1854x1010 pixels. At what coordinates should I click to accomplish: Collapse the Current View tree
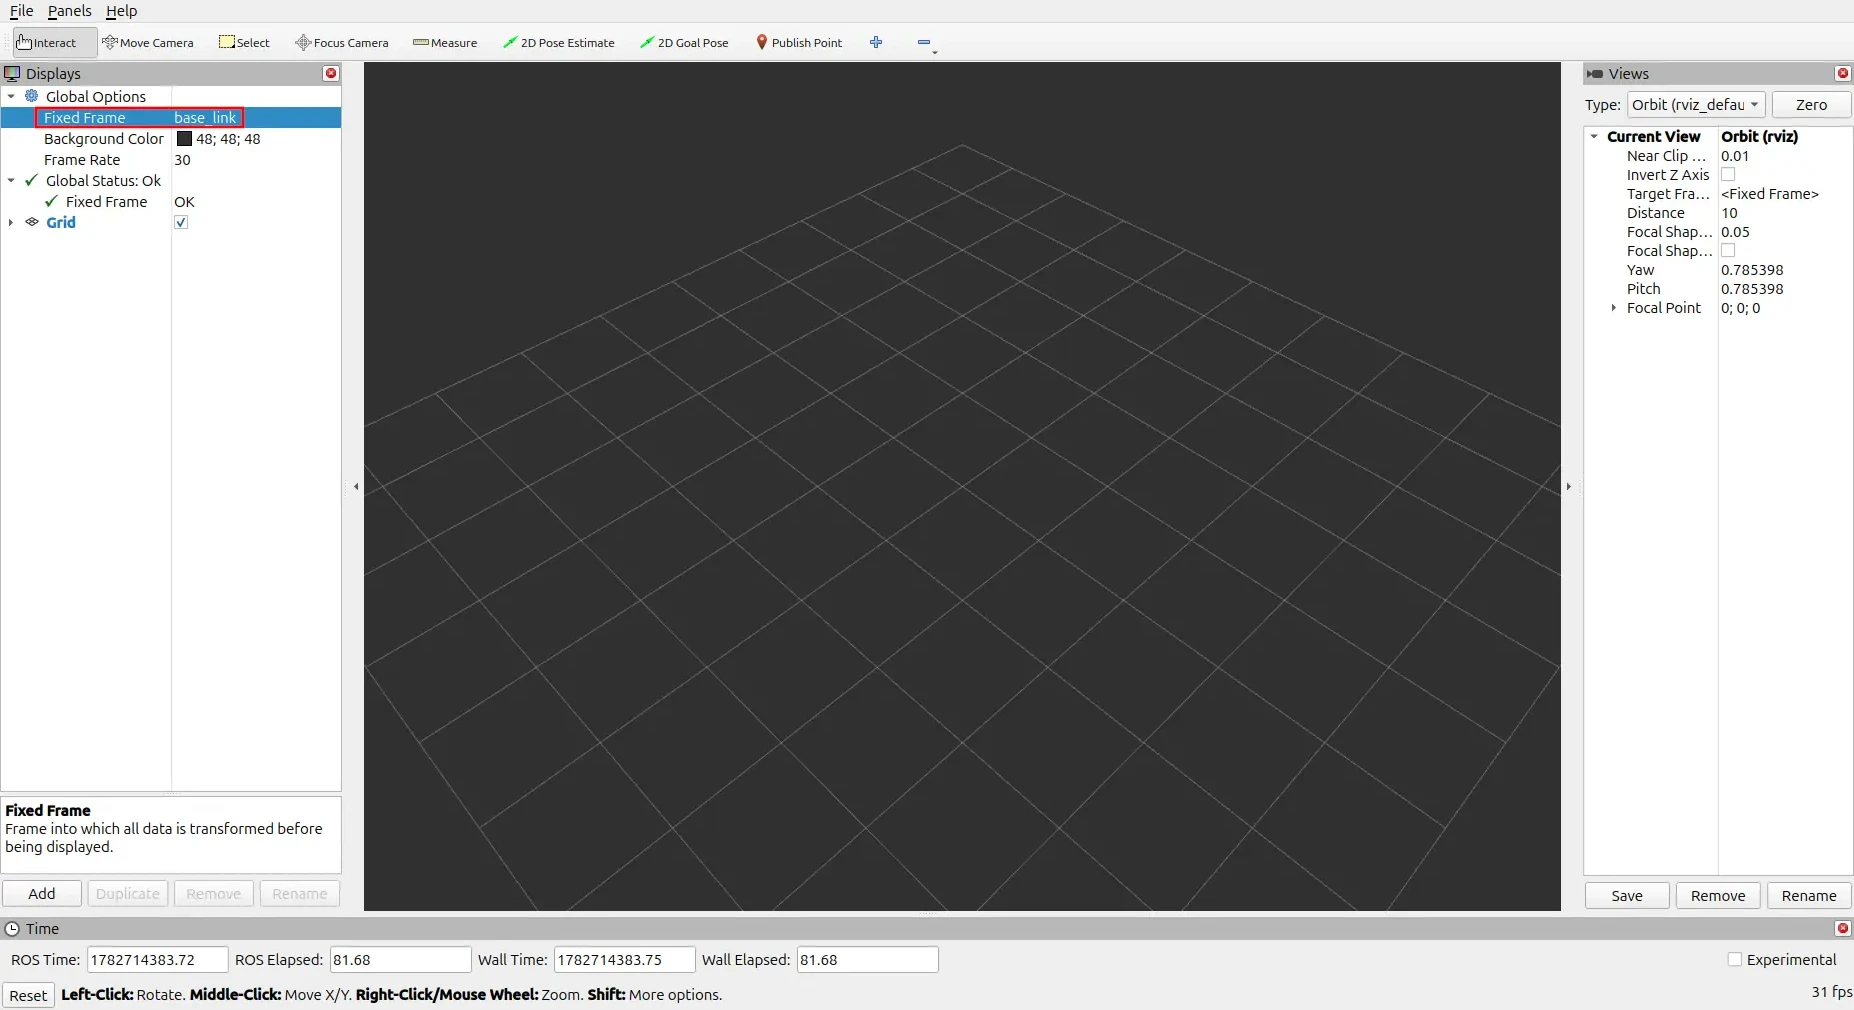[1594, 136]
